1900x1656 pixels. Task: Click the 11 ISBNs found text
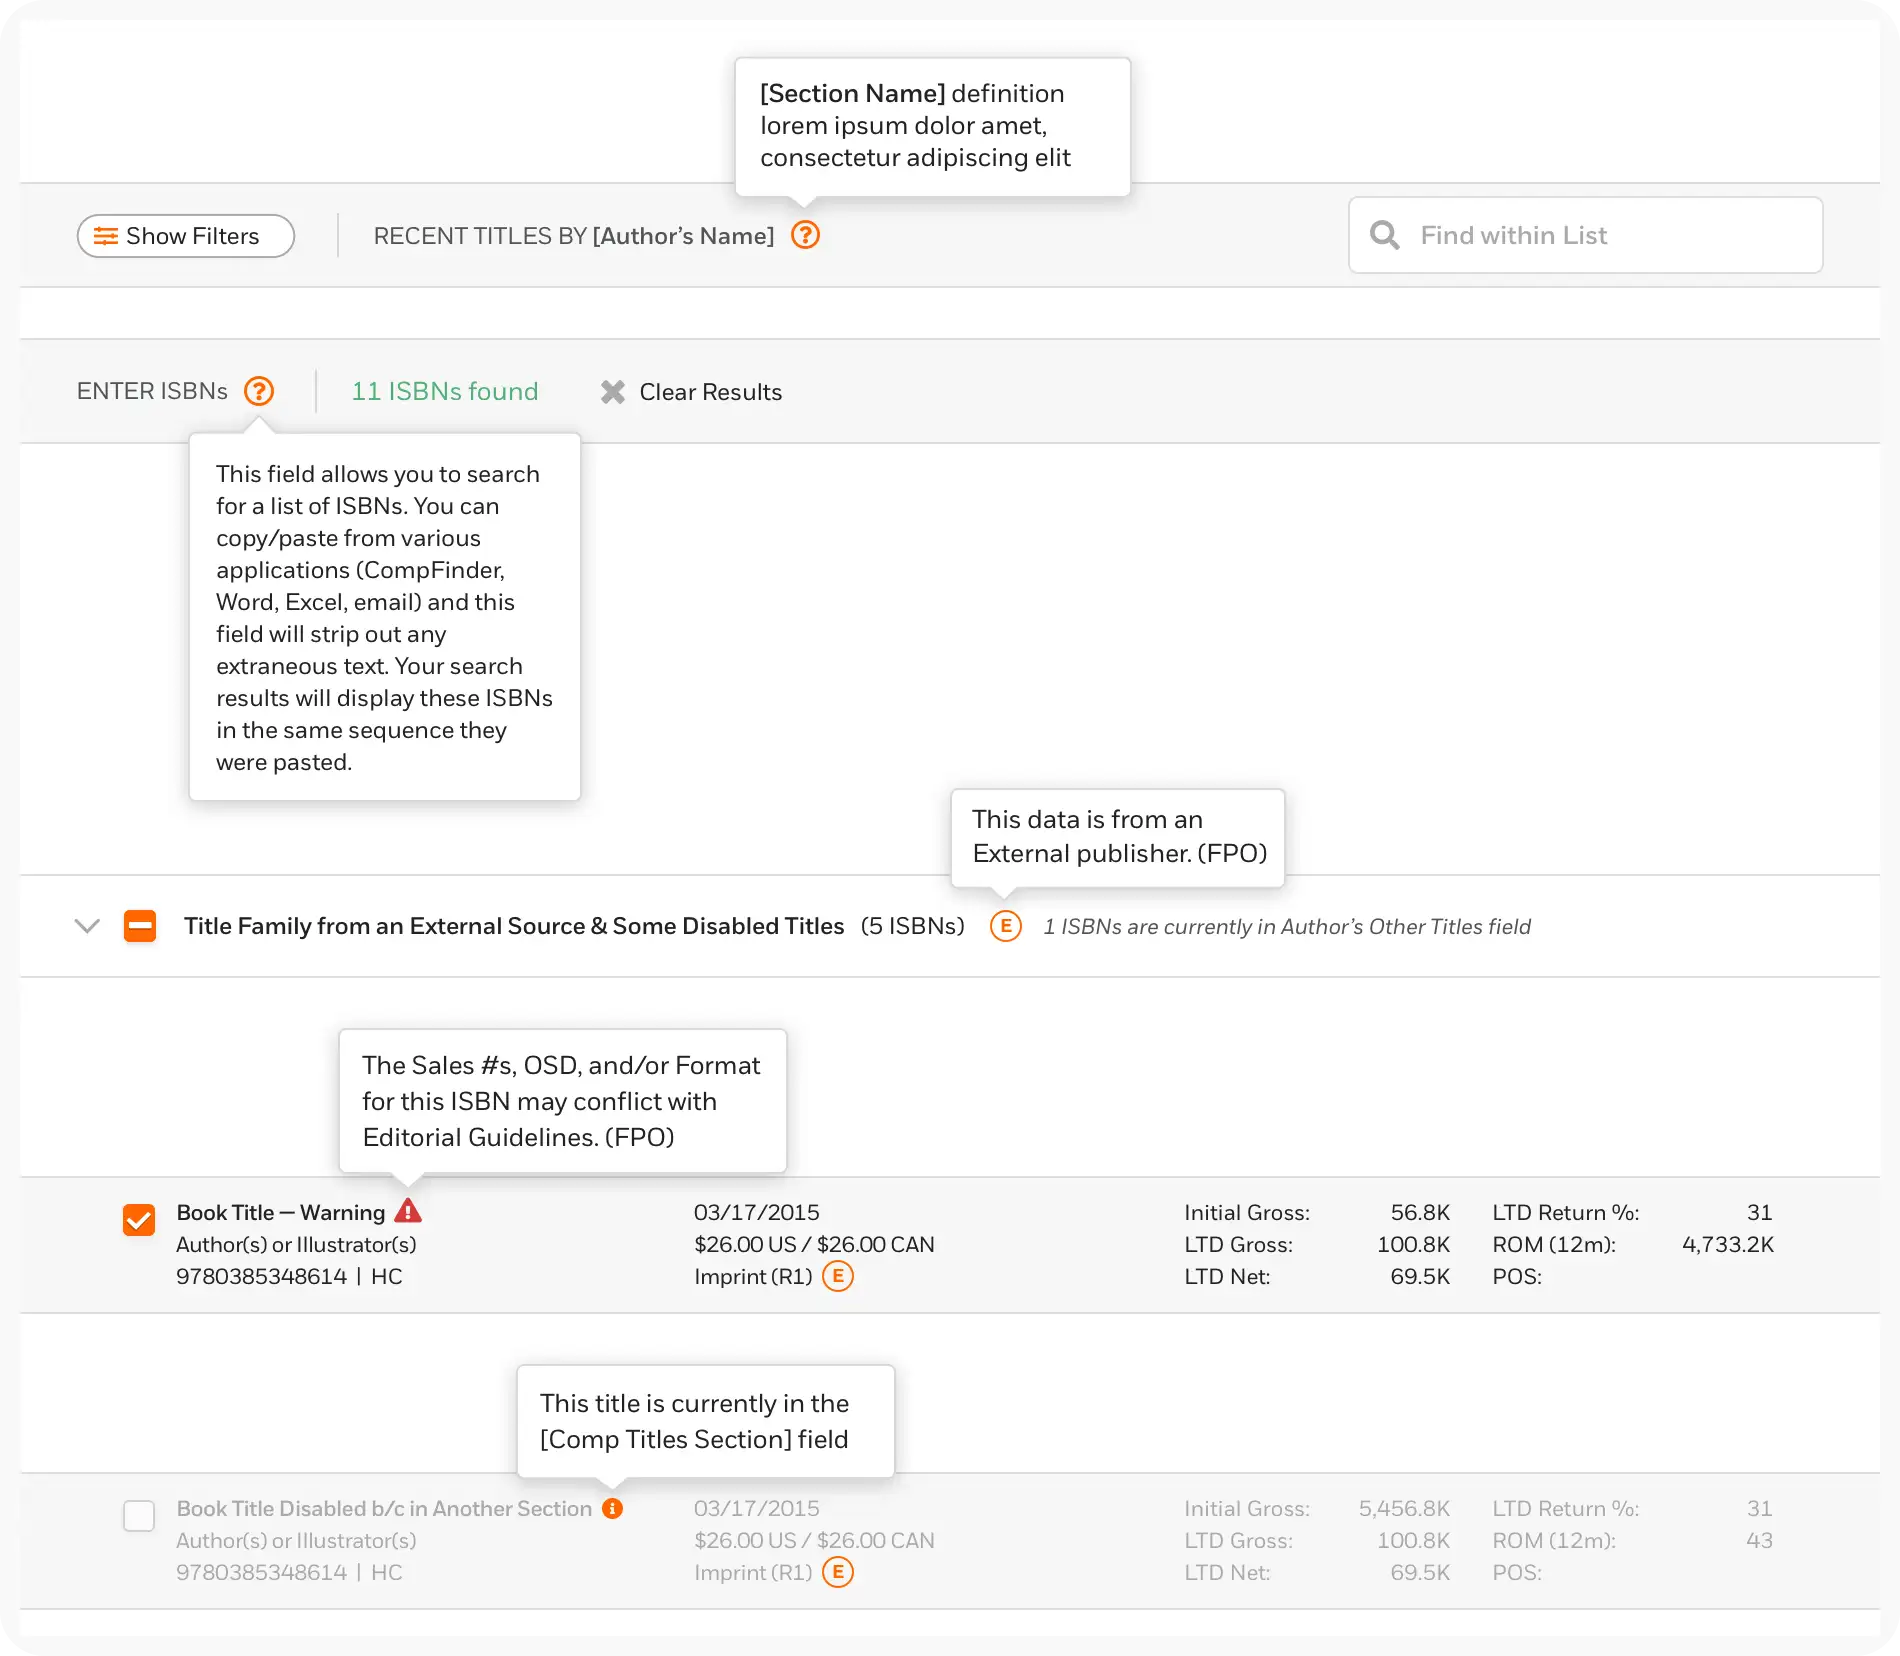pos(444,391)
